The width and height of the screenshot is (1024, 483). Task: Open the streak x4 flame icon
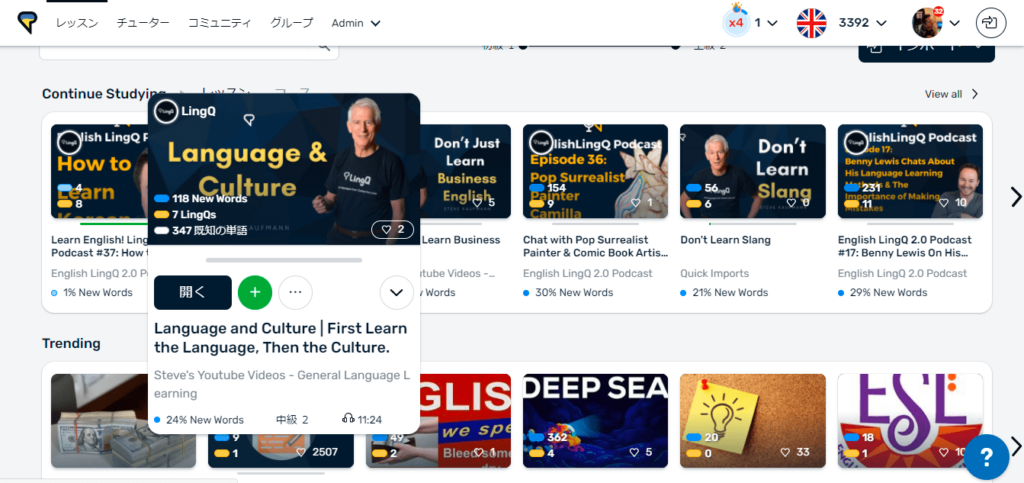[736, 22]
